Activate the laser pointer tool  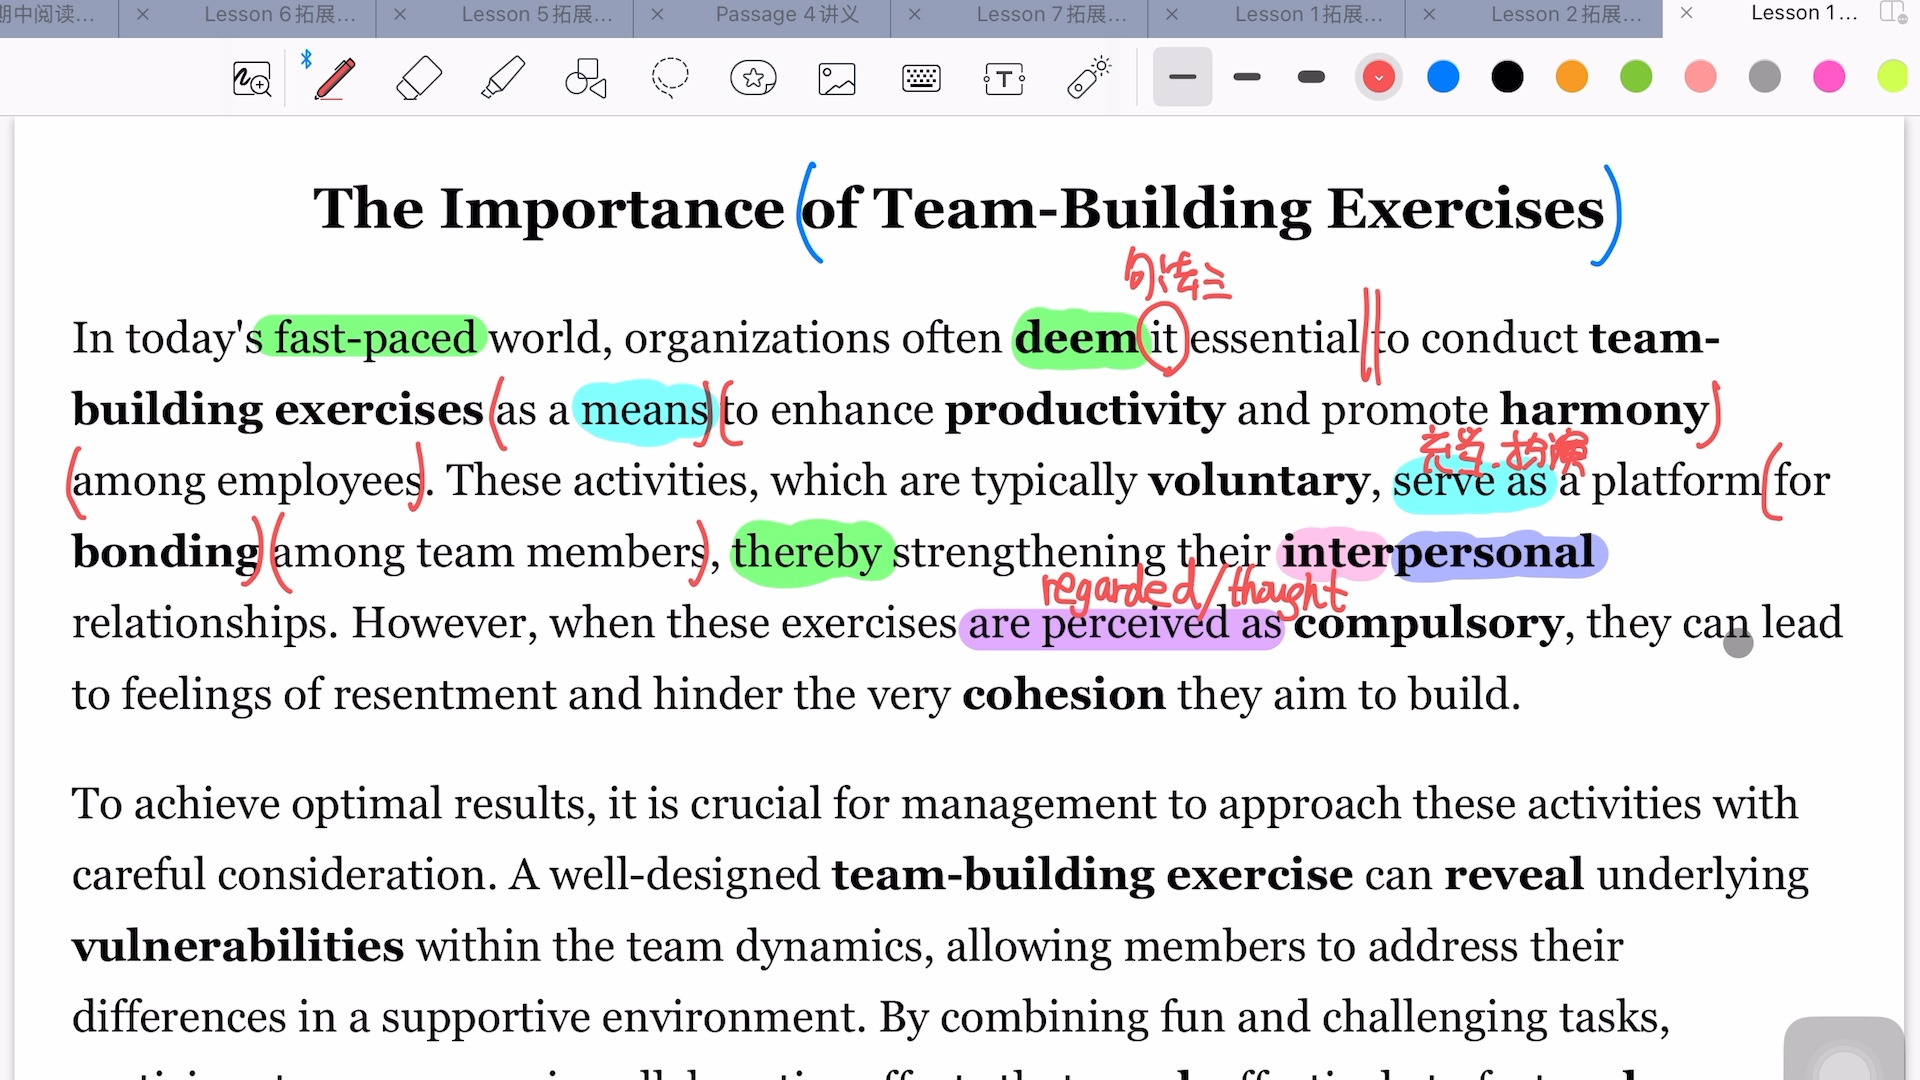[x=1088, y=78]
